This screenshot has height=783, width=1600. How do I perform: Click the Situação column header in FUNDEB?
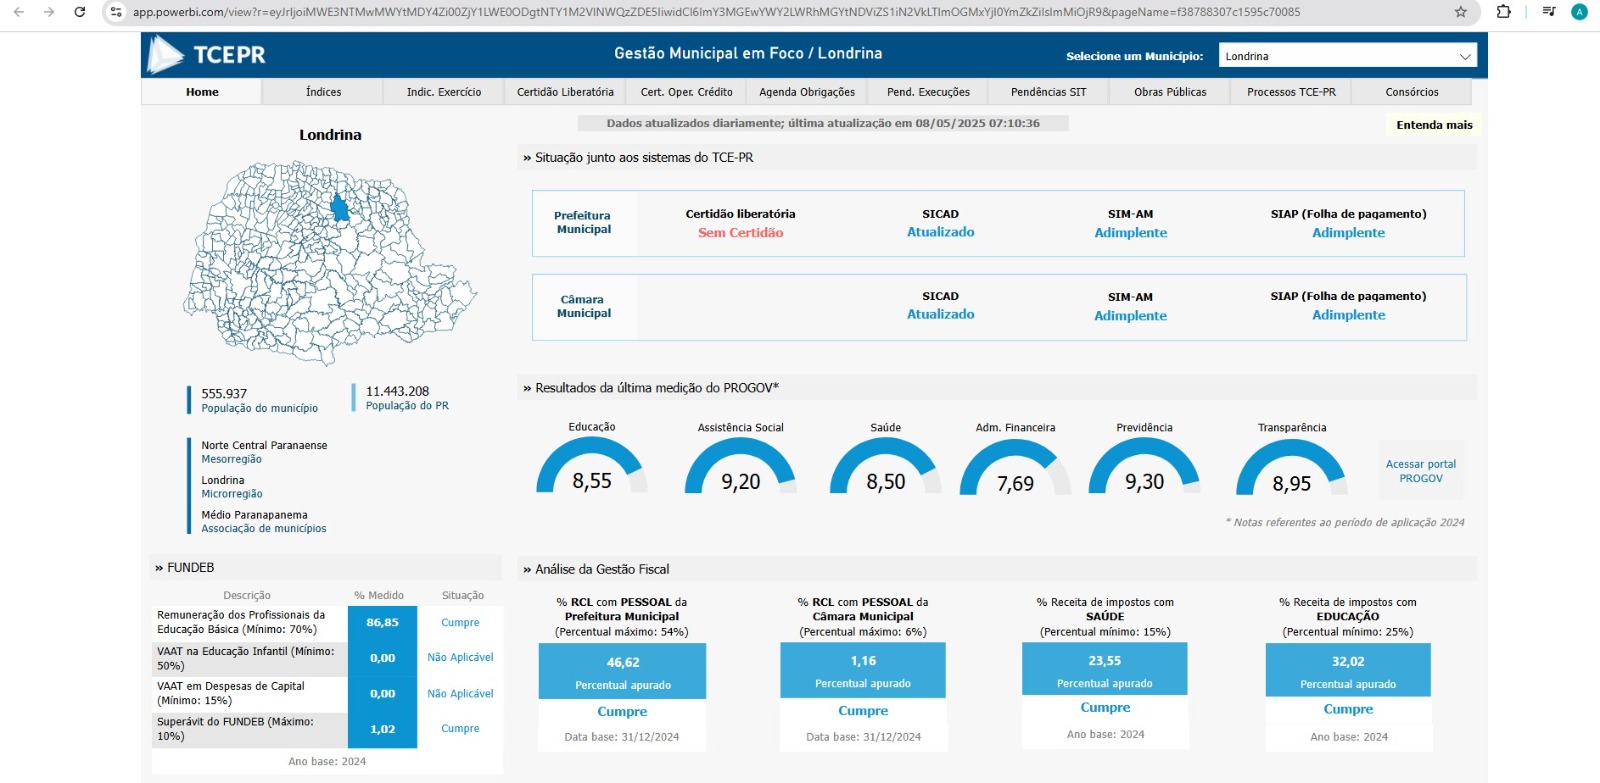click(463, 595)
